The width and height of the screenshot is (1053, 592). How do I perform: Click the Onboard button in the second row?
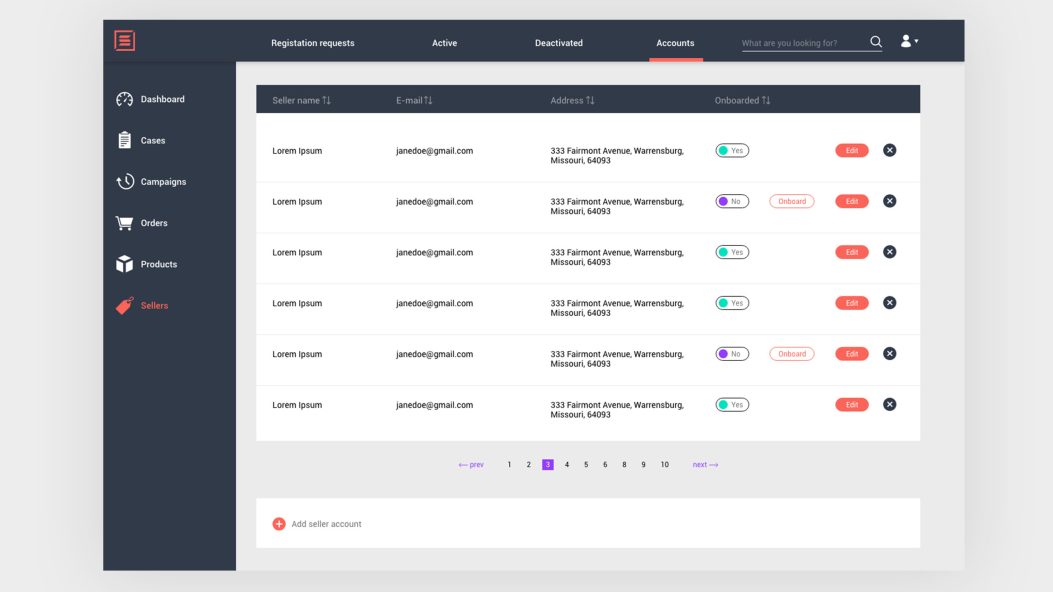pyautogui.click(x=791, y=201)
